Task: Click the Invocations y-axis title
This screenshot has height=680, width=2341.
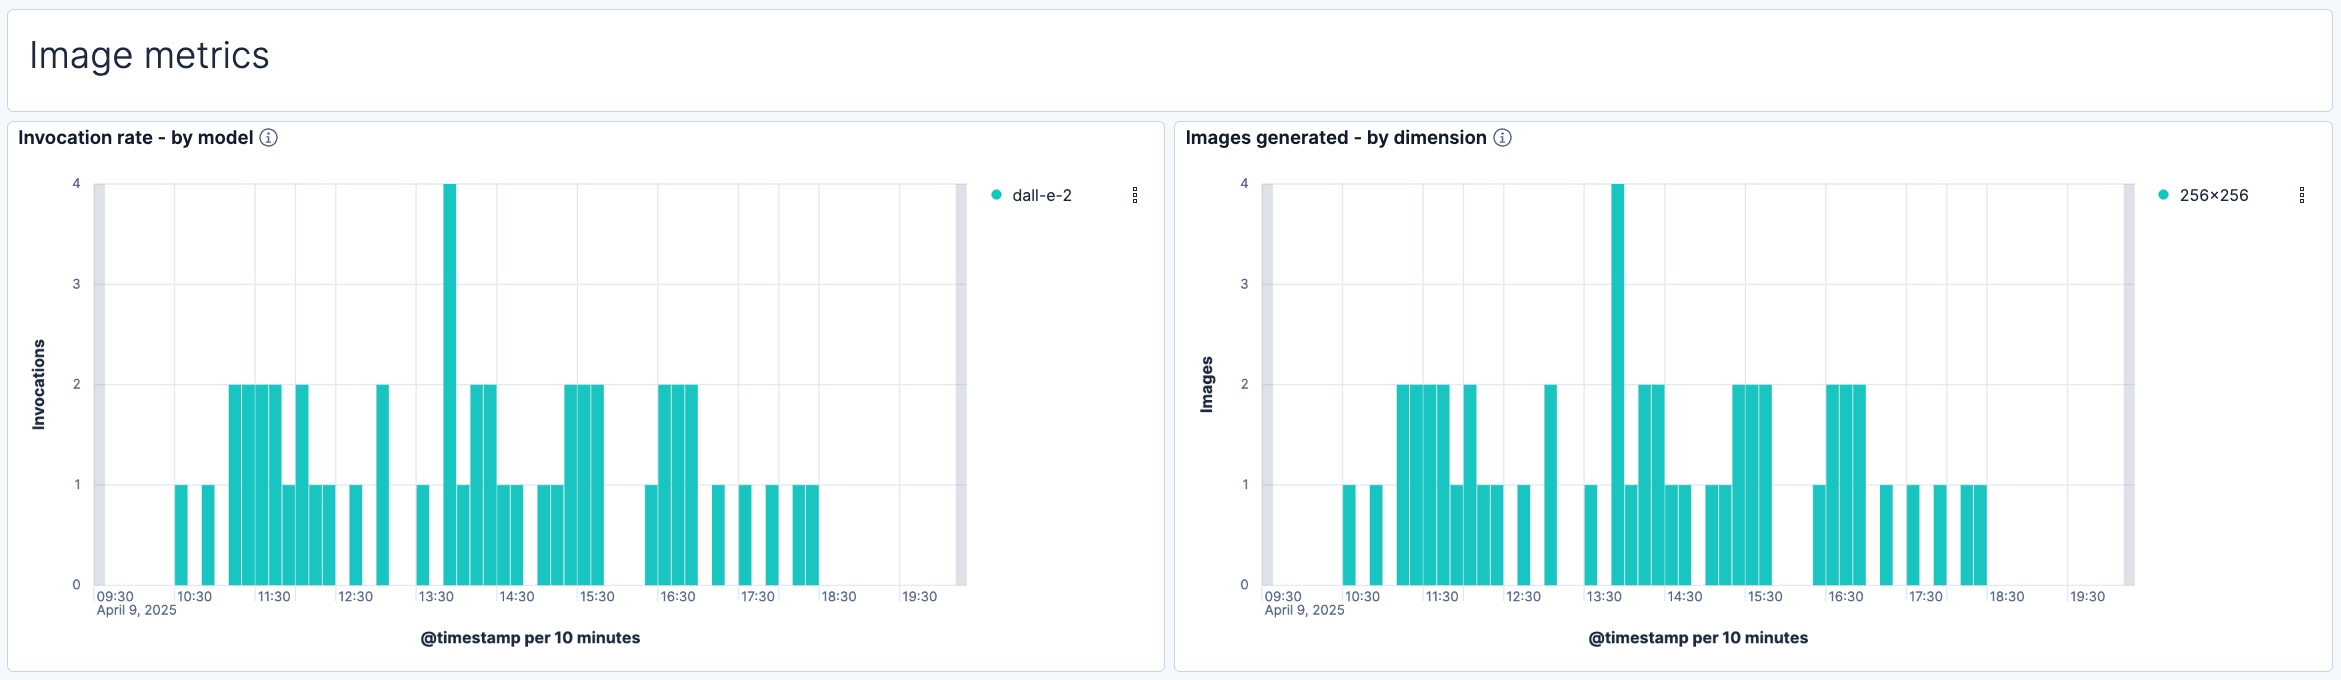Action: point(39,384)
